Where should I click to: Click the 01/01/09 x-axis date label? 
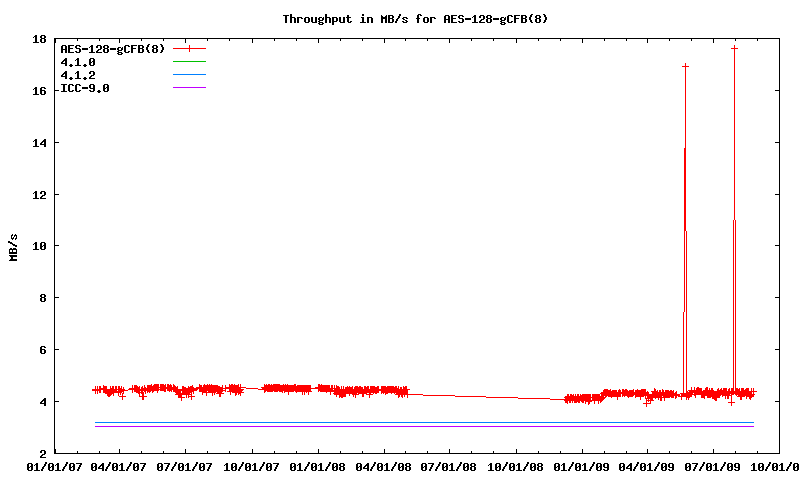pos(581,466)
